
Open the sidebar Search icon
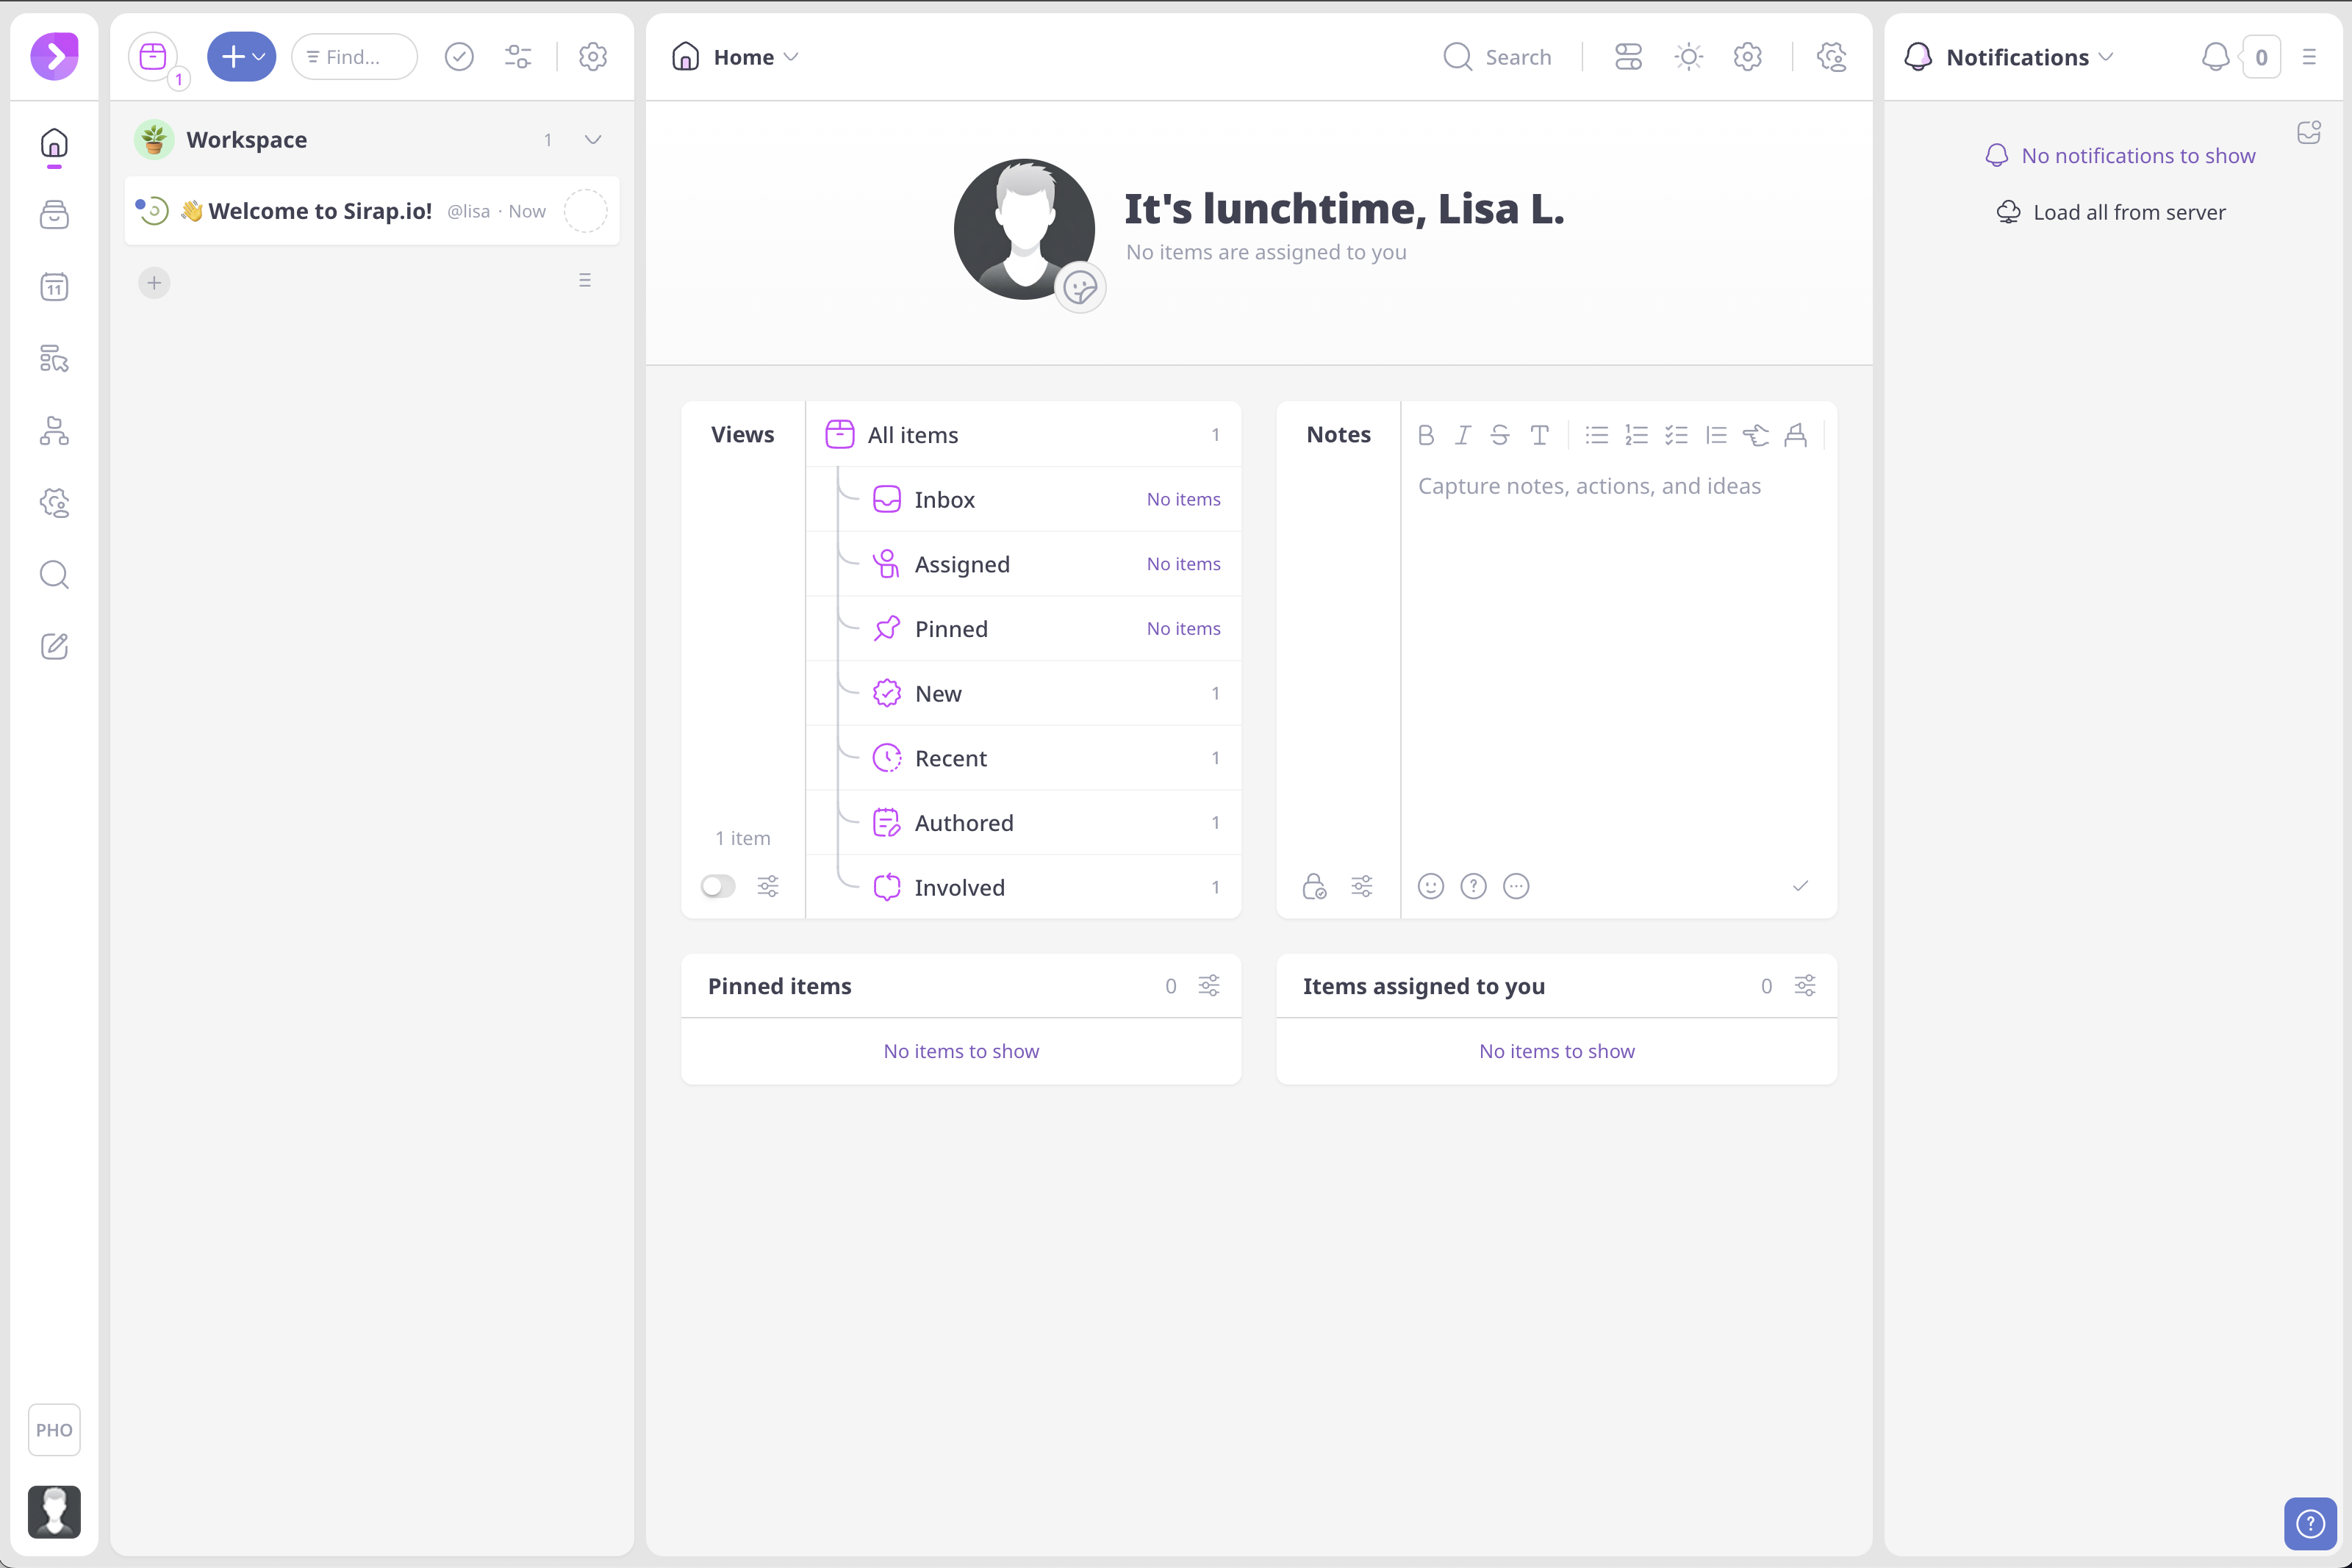tap(54, 575)
